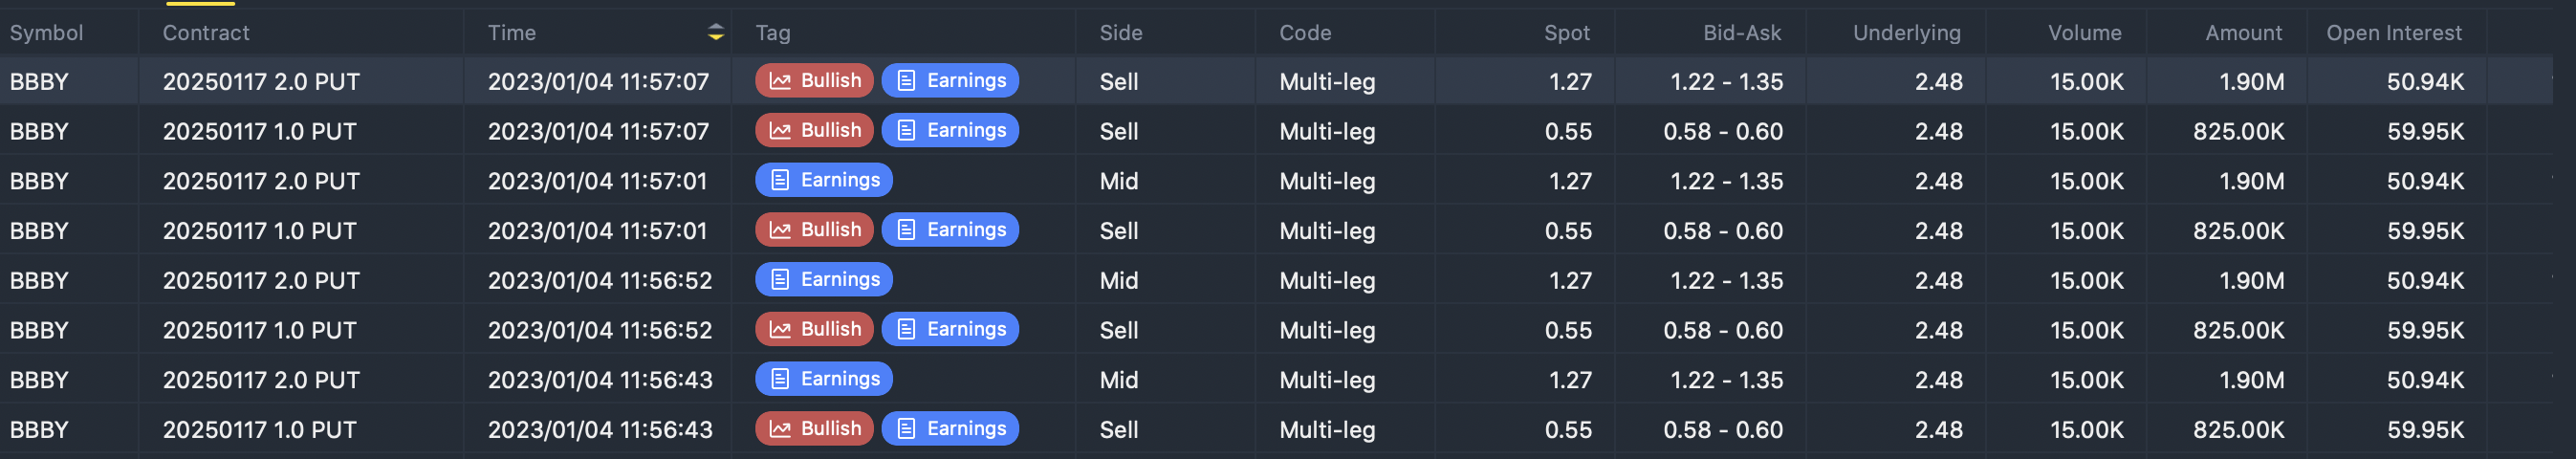Click Bullish tag in 11:57:07 2.0 PUT row
The width and height of the screenshot is (2576, 459).
[x=814, y=81]
